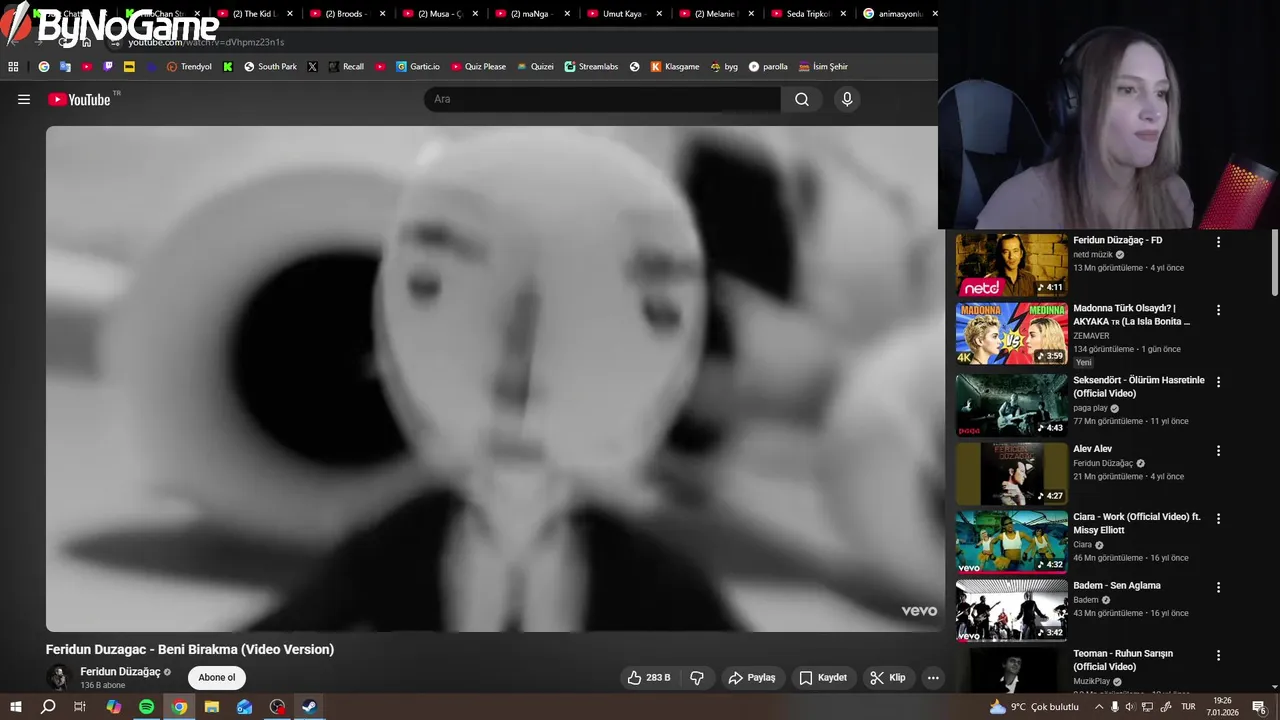Click the Feridun Düzağaç channel name
The height and width of the screenshot is (720, 1280).
click(120, 672)
